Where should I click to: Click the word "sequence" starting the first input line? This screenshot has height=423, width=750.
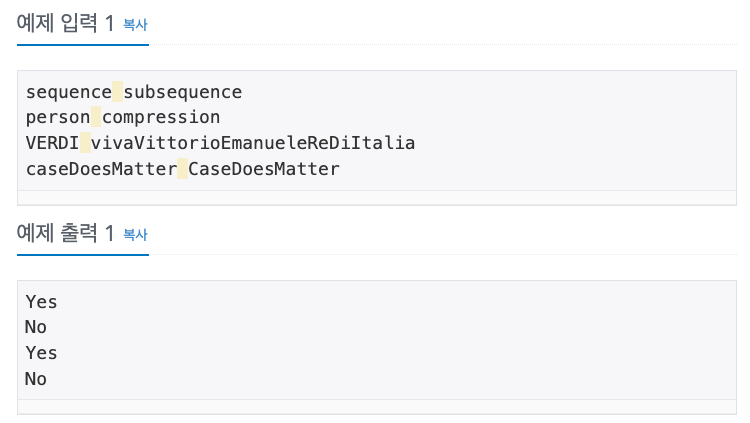pos(68,92)
